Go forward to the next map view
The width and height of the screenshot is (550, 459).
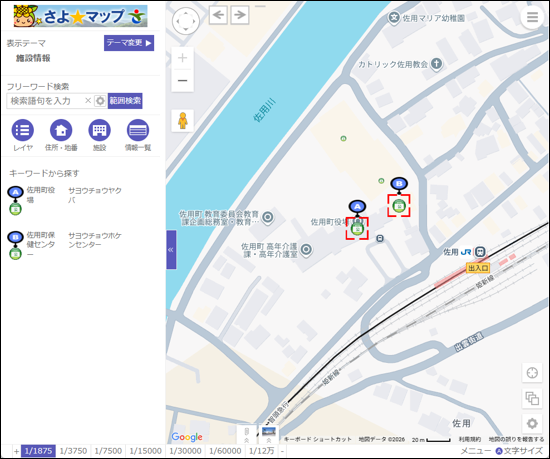pos(240,15)
